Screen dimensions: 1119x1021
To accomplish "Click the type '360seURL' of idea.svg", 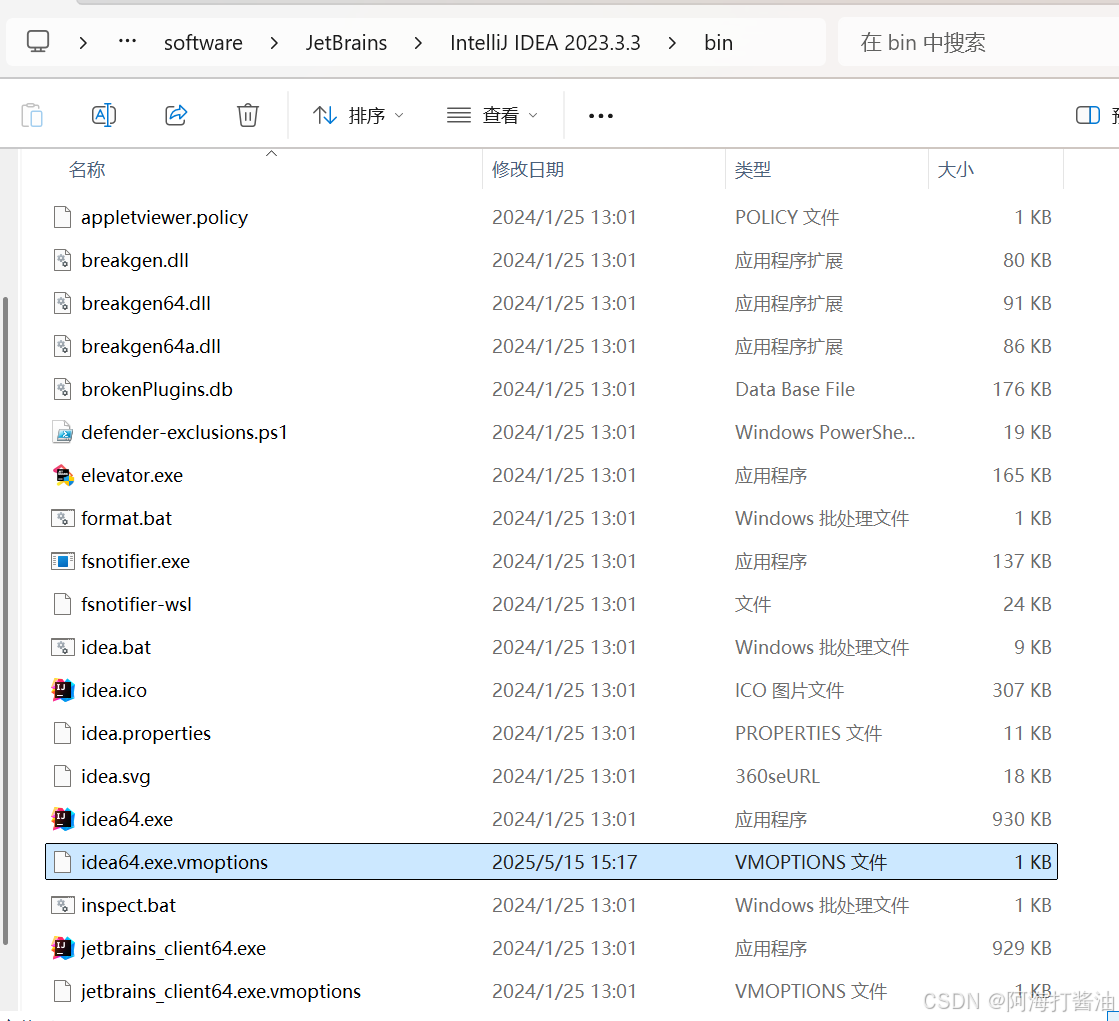I will [x=777, y=776].
